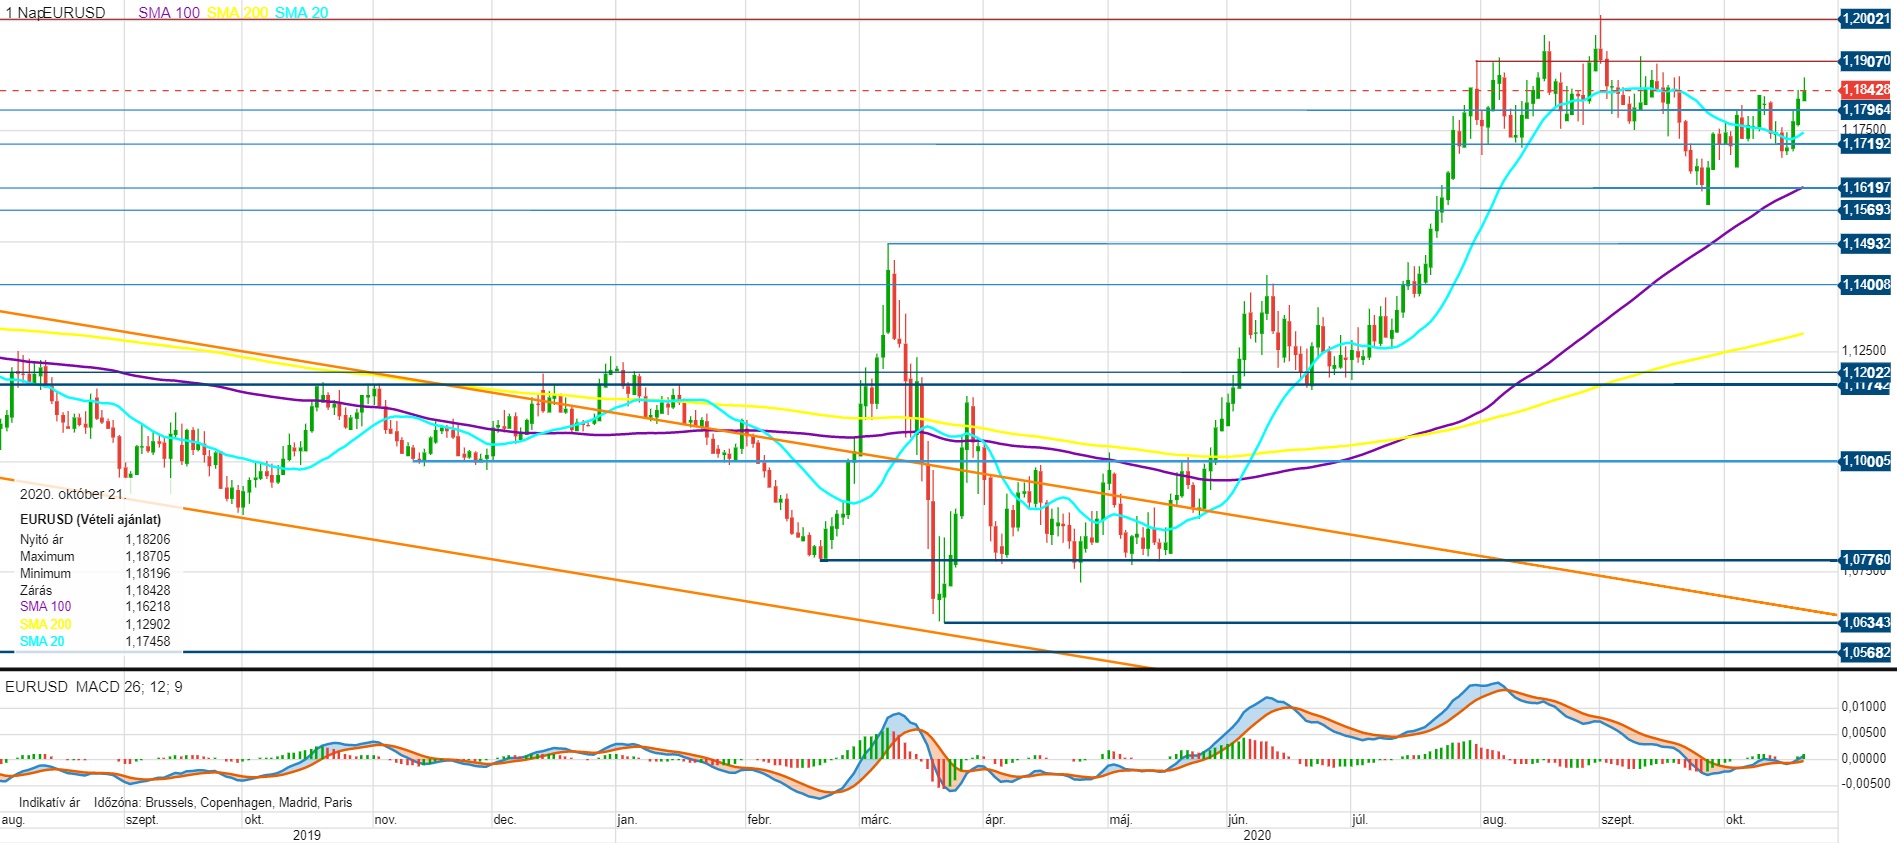Click the red 1,18428 current price tag

1866,90
